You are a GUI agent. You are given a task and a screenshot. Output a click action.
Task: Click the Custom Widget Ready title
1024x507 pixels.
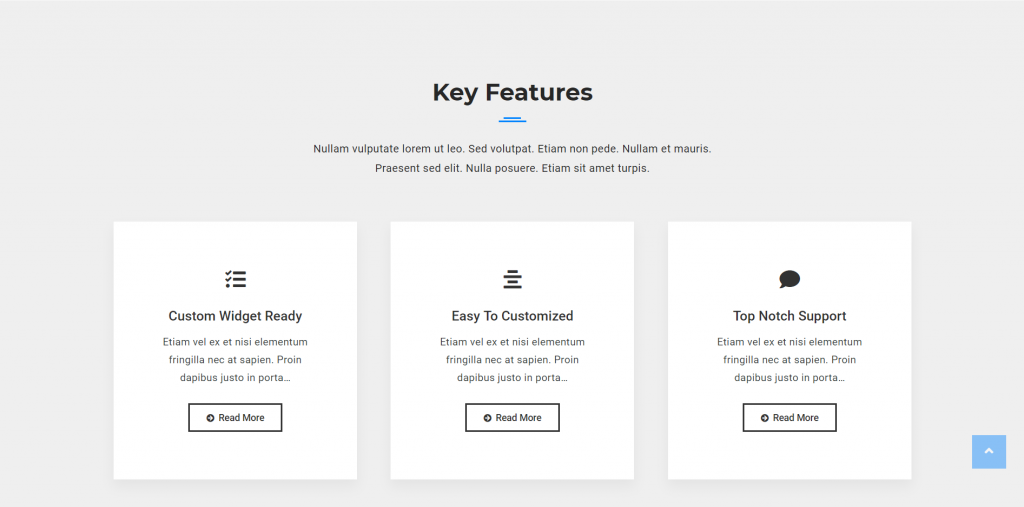pyautogui.click(x=235, y=316)
